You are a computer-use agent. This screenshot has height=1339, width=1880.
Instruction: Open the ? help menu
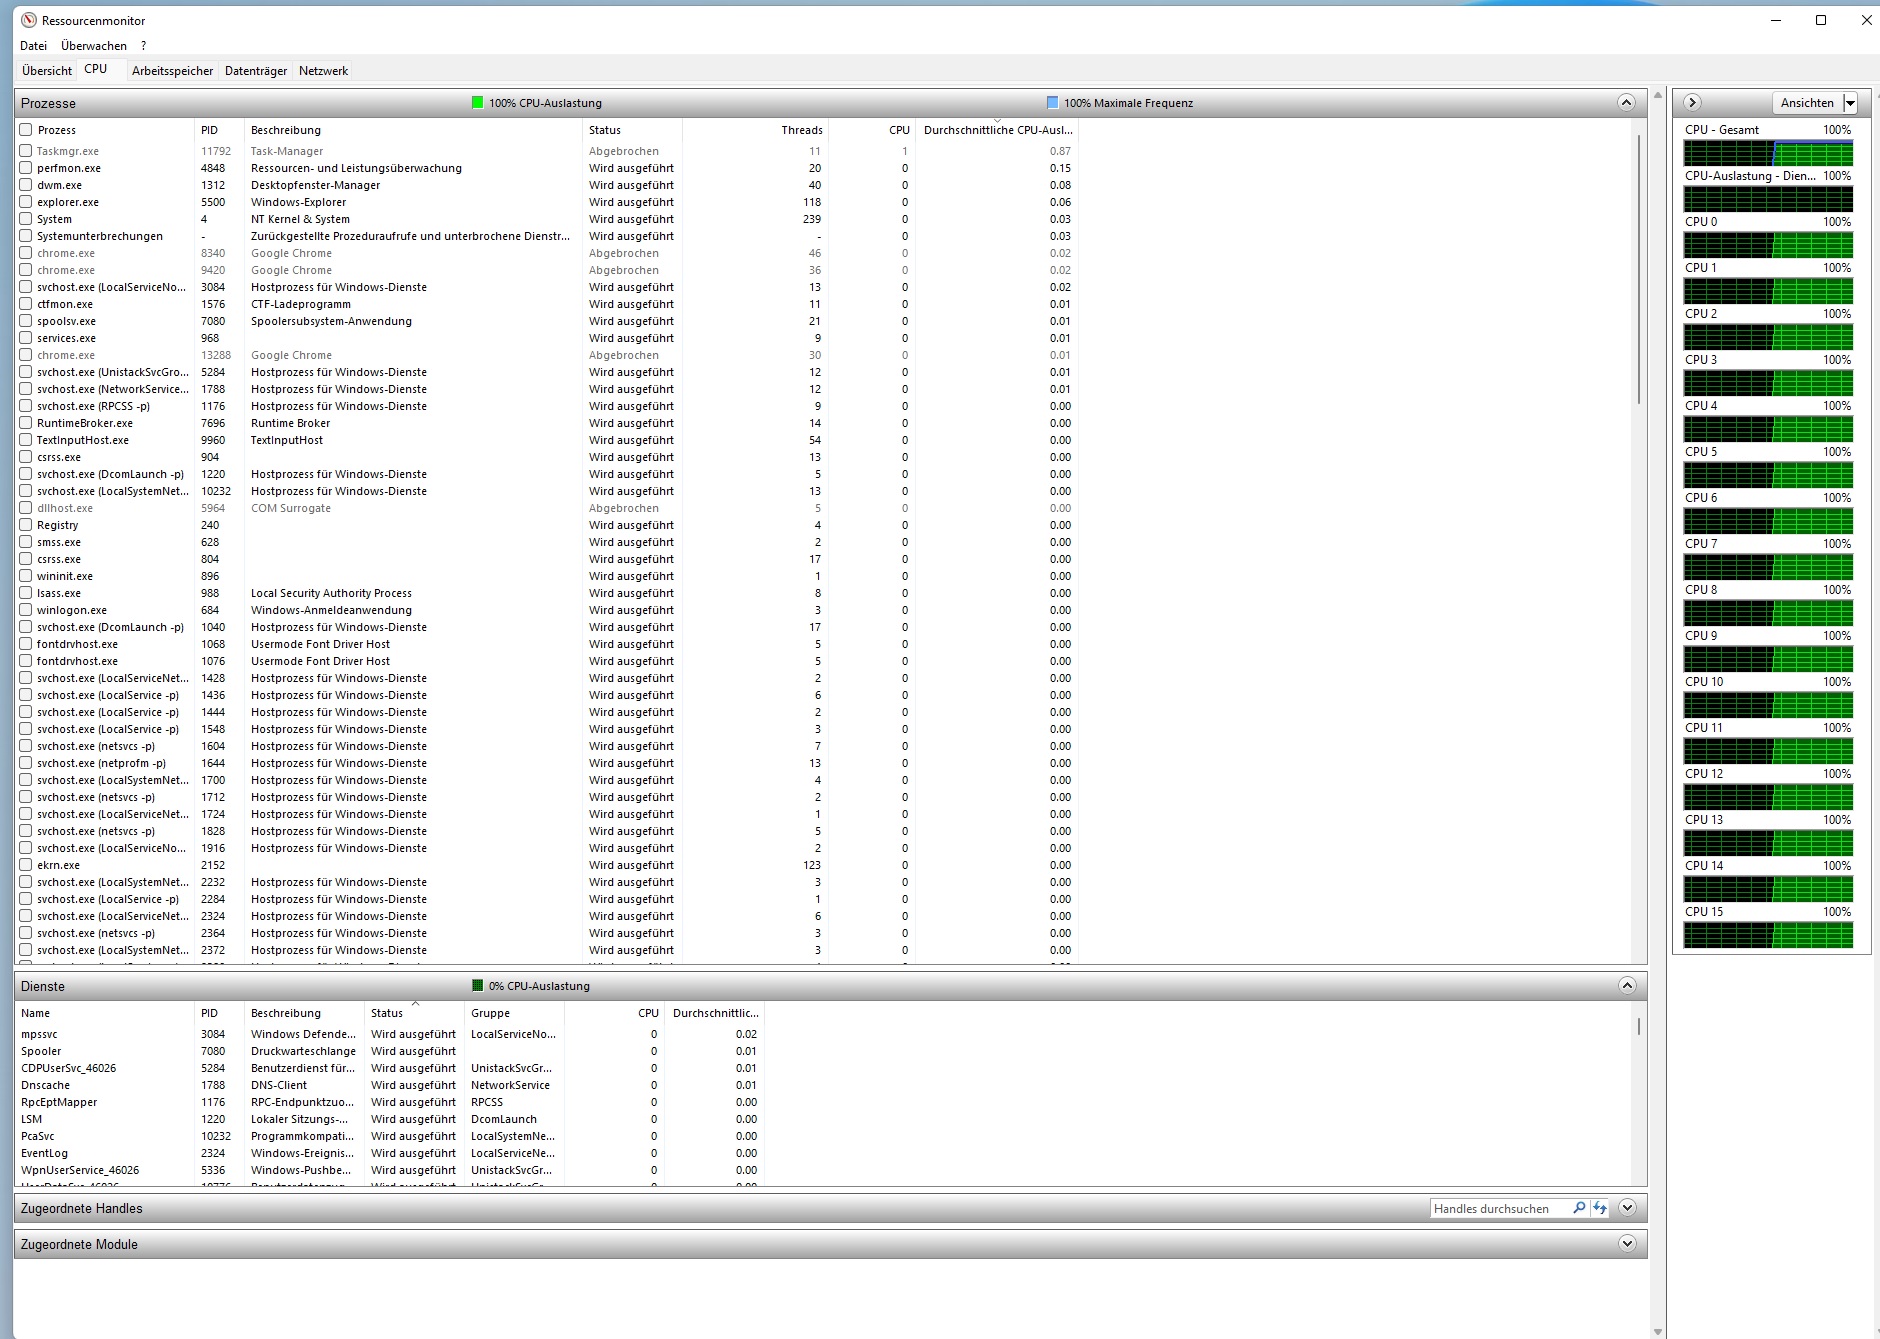click(x=144, y=45)
